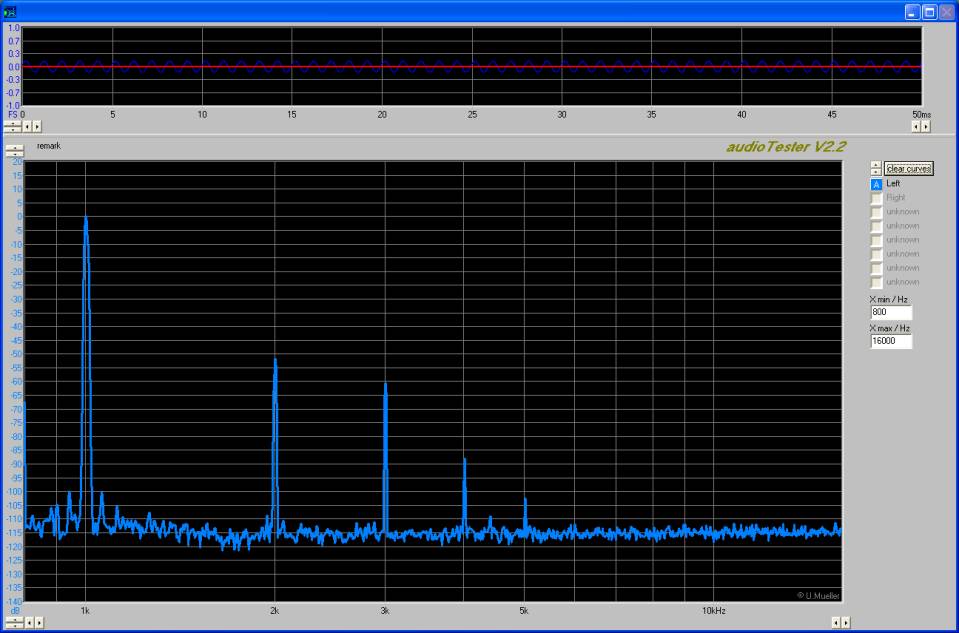The width and height of the screenshot is (959, 633).
Task: Enable the Right channel curve checkbox
Action: coord(876,198)
